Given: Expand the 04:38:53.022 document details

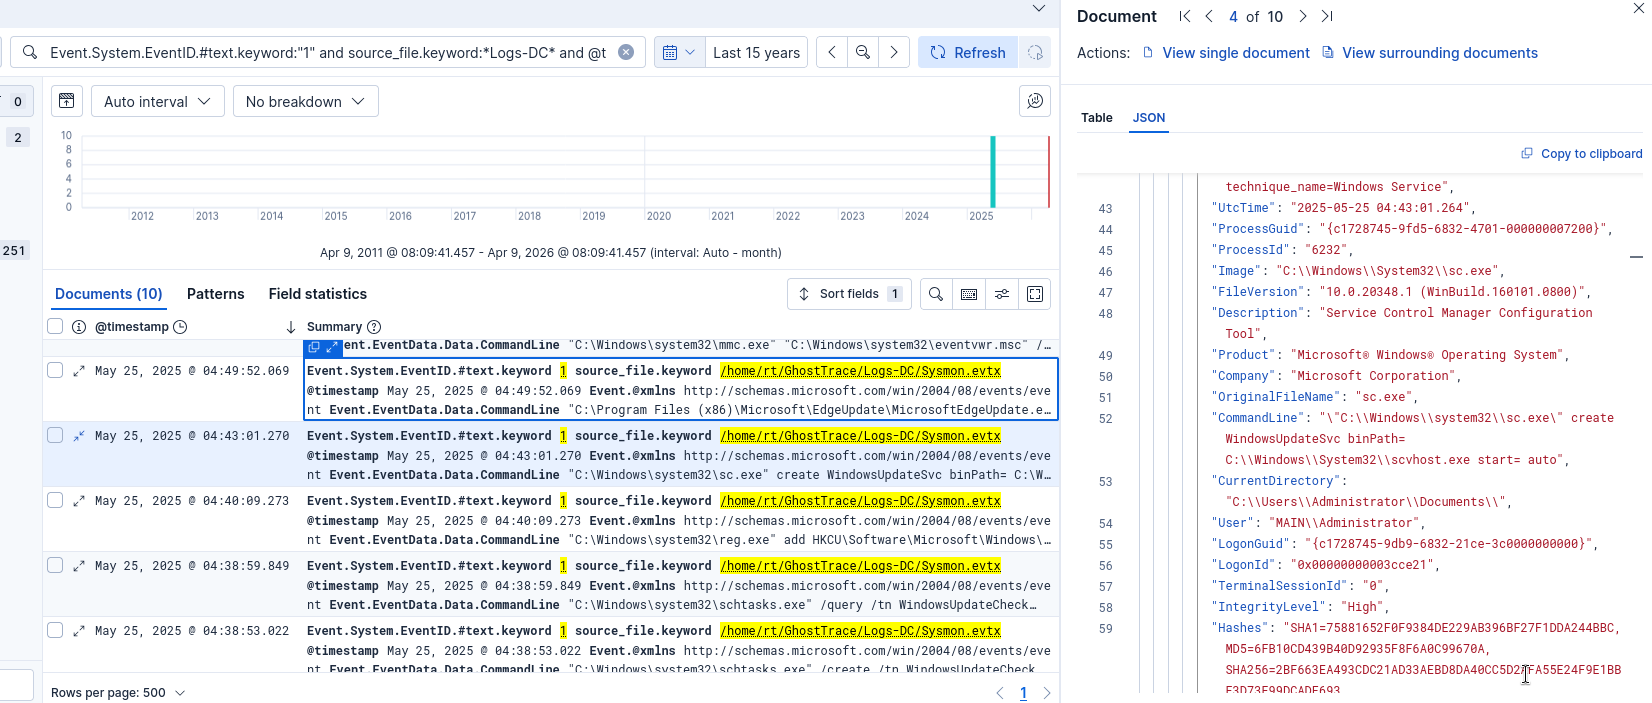Looking at the screenshot, I should pyautogui.click(x=79, y=631).
